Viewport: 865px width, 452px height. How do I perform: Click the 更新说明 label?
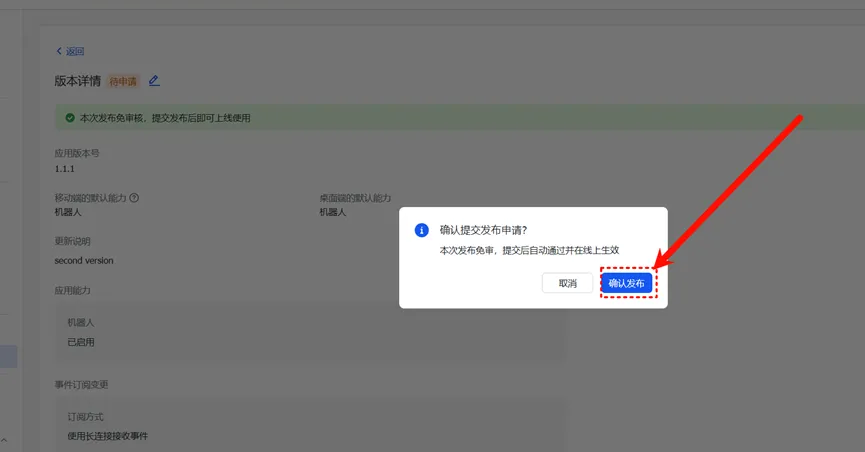point(72,241)
